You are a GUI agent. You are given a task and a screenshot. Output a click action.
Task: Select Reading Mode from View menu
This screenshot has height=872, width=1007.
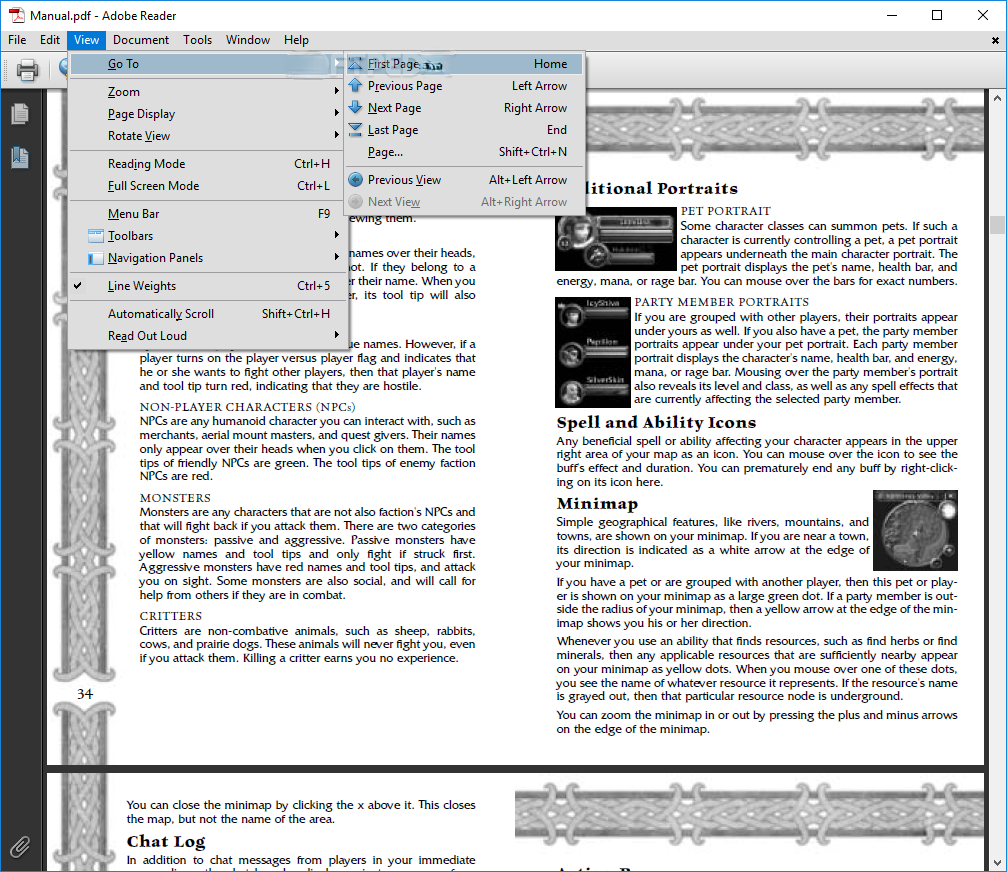coord(208,164)
